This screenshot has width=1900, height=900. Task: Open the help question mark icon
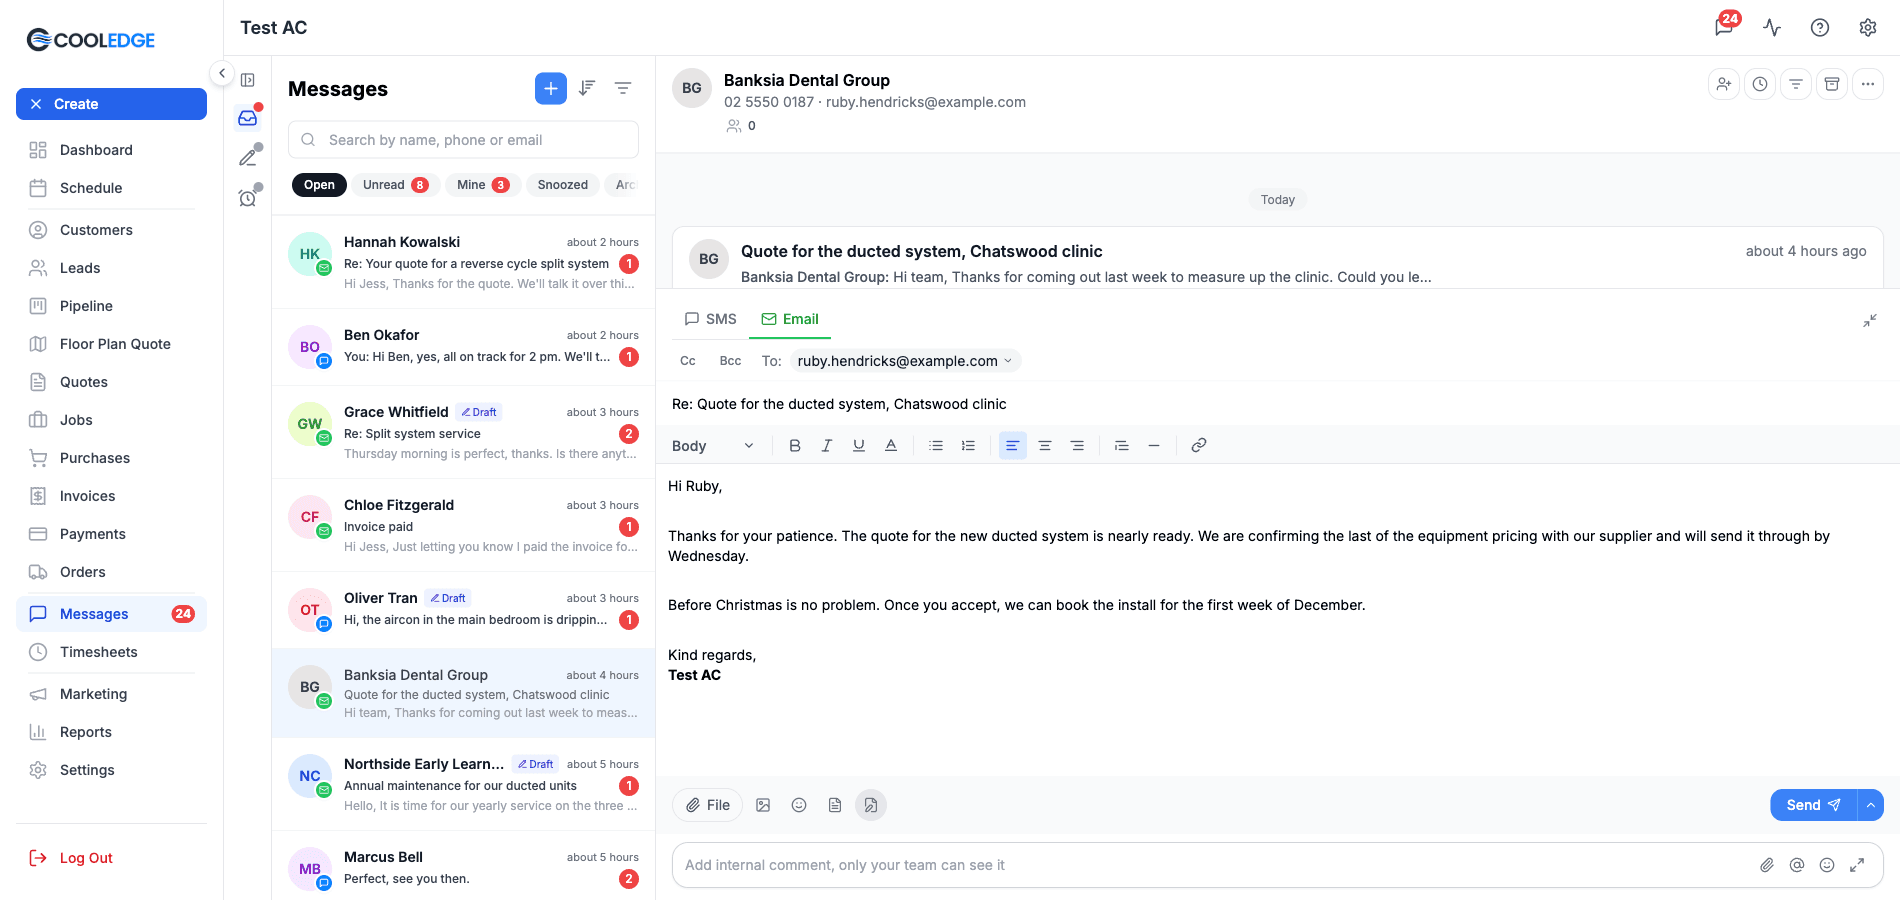[x=1820, y=28]
